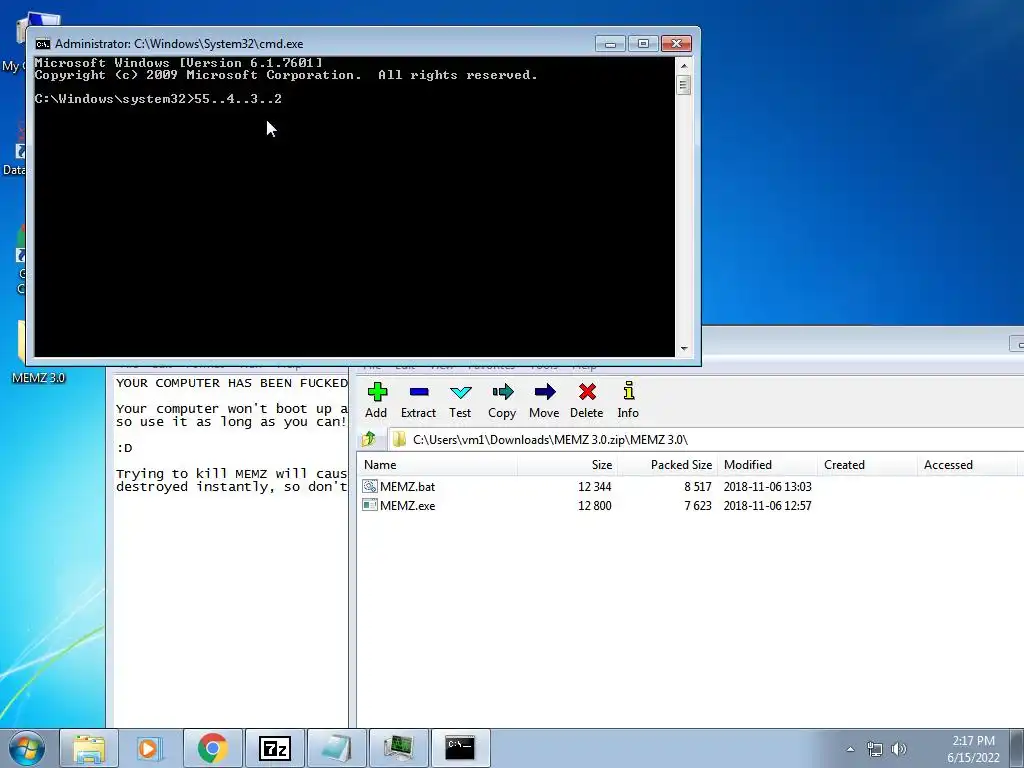Select the MEMZ 3.0 desktop icon
The width and height of the screenshot is (1024, 768).
pos(38,353)
